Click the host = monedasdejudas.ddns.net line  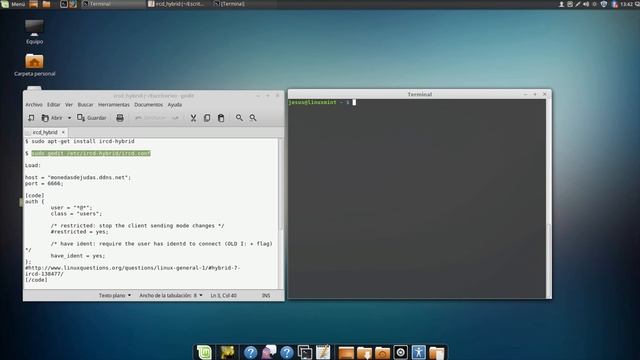click(78, 178)
